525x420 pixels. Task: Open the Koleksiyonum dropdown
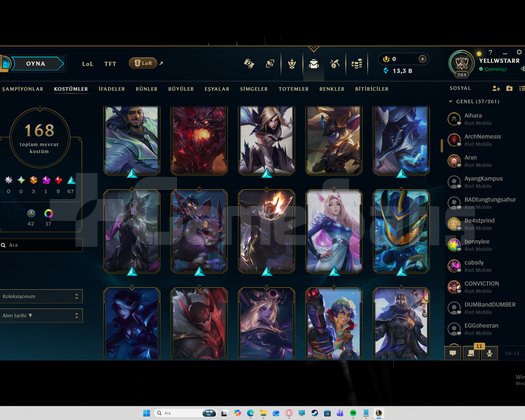click(x=41, y=296)
